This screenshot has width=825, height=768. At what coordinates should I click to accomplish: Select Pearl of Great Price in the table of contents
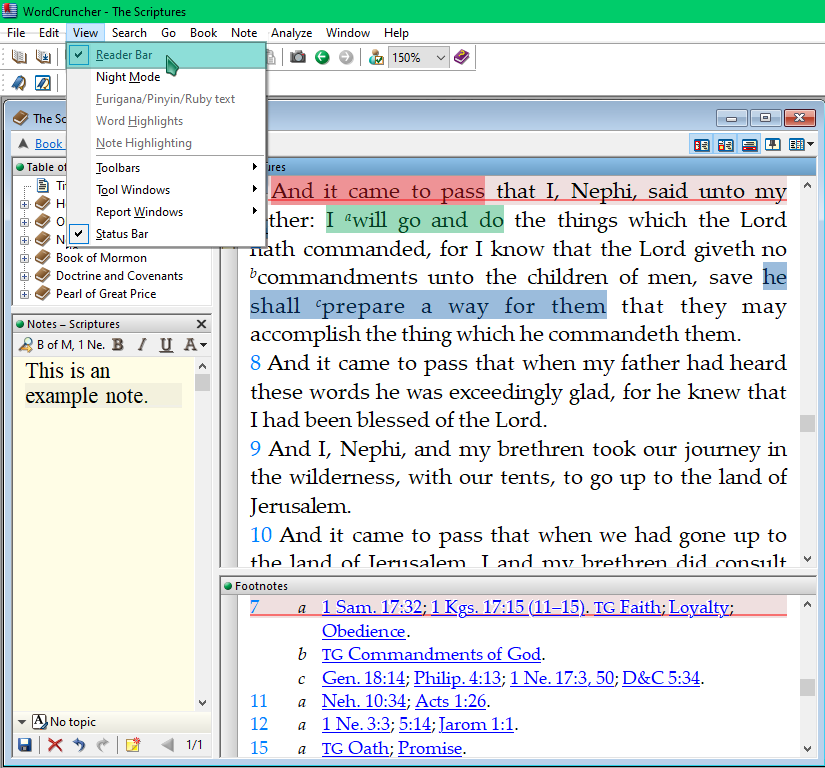click(106, 294)
